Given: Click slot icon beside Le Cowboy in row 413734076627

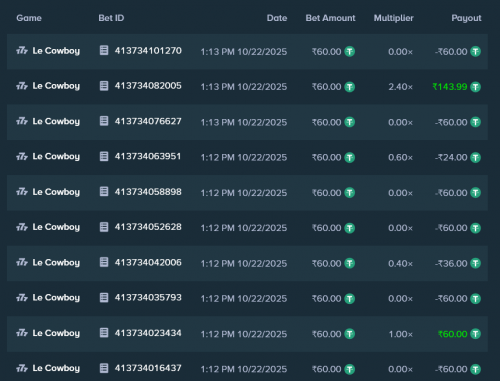Looking at the screenshot, I should pyautogui.click(x=22, y=121).
